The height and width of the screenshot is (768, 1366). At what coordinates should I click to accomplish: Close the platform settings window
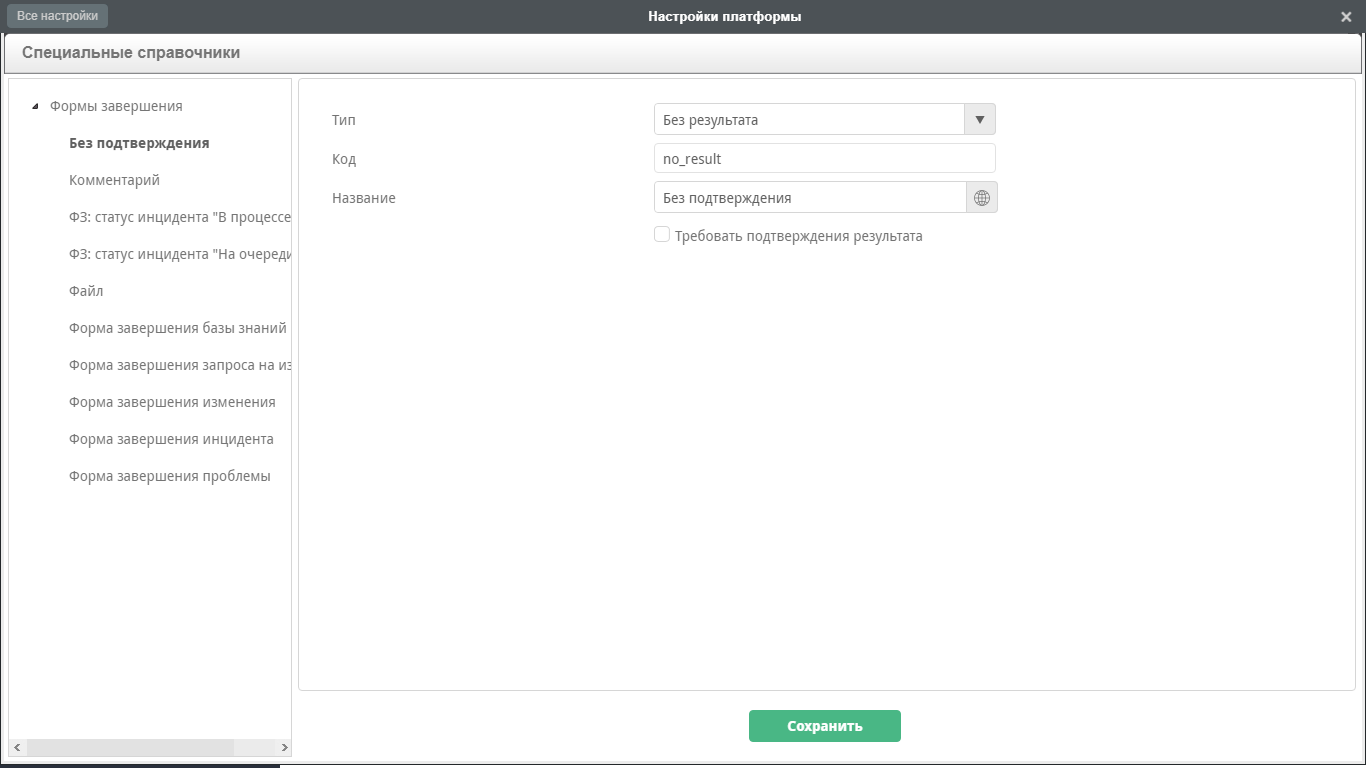(1346, 17)
